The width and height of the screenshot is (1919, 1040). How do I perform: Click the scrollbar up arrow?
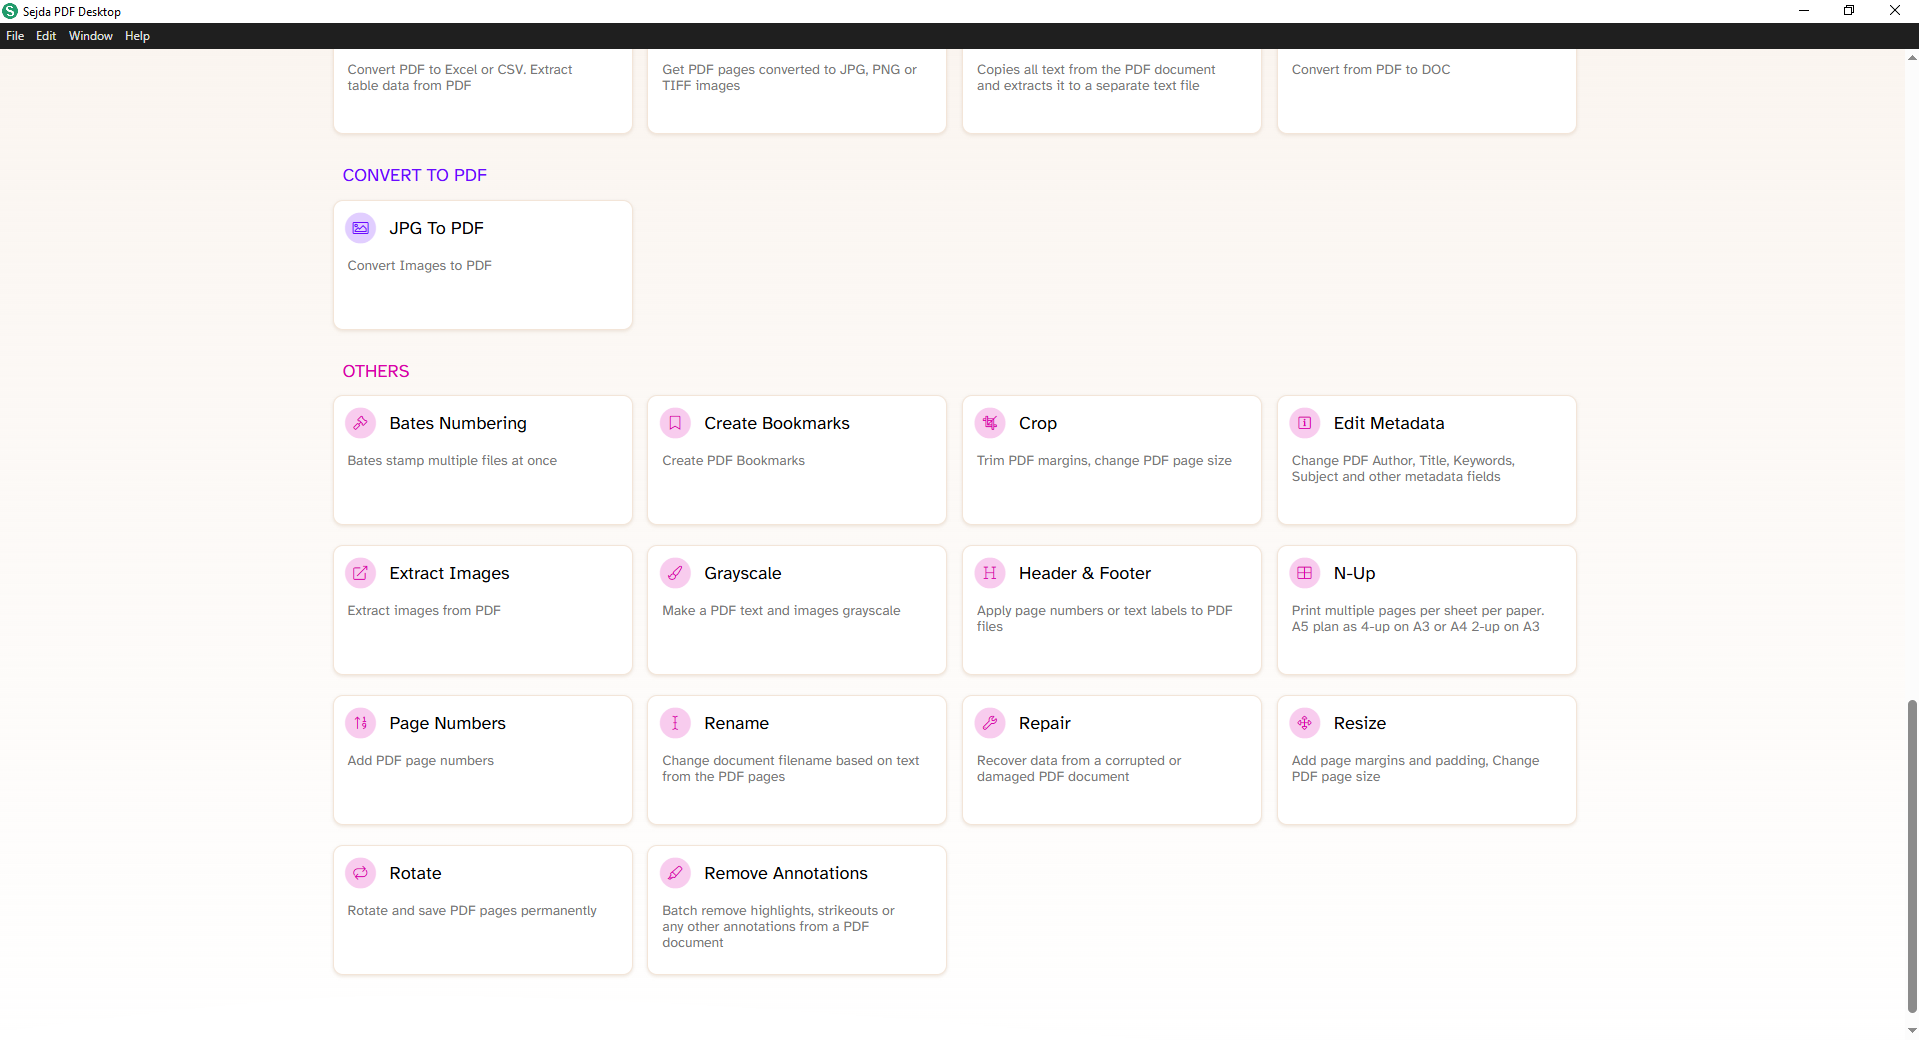pyautogui.click(x=1912, y=57)
